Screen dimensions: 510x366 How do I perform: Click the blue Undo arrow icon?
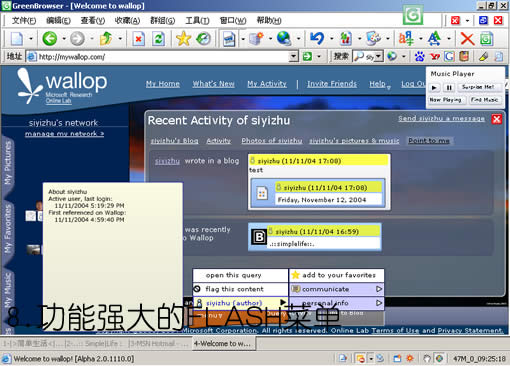[x=317, y=39]
